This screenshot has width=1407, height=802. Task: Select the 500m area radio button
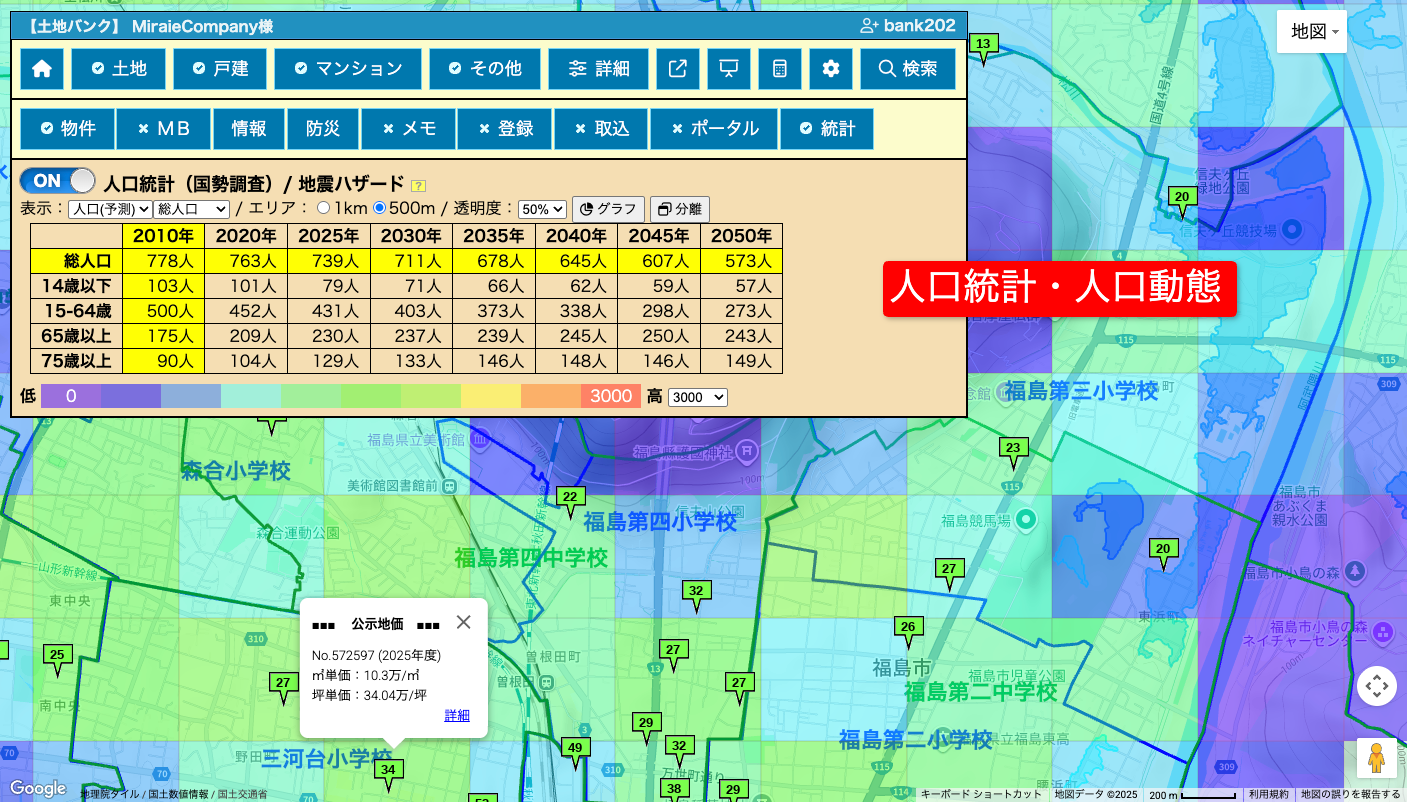(379, 208)
